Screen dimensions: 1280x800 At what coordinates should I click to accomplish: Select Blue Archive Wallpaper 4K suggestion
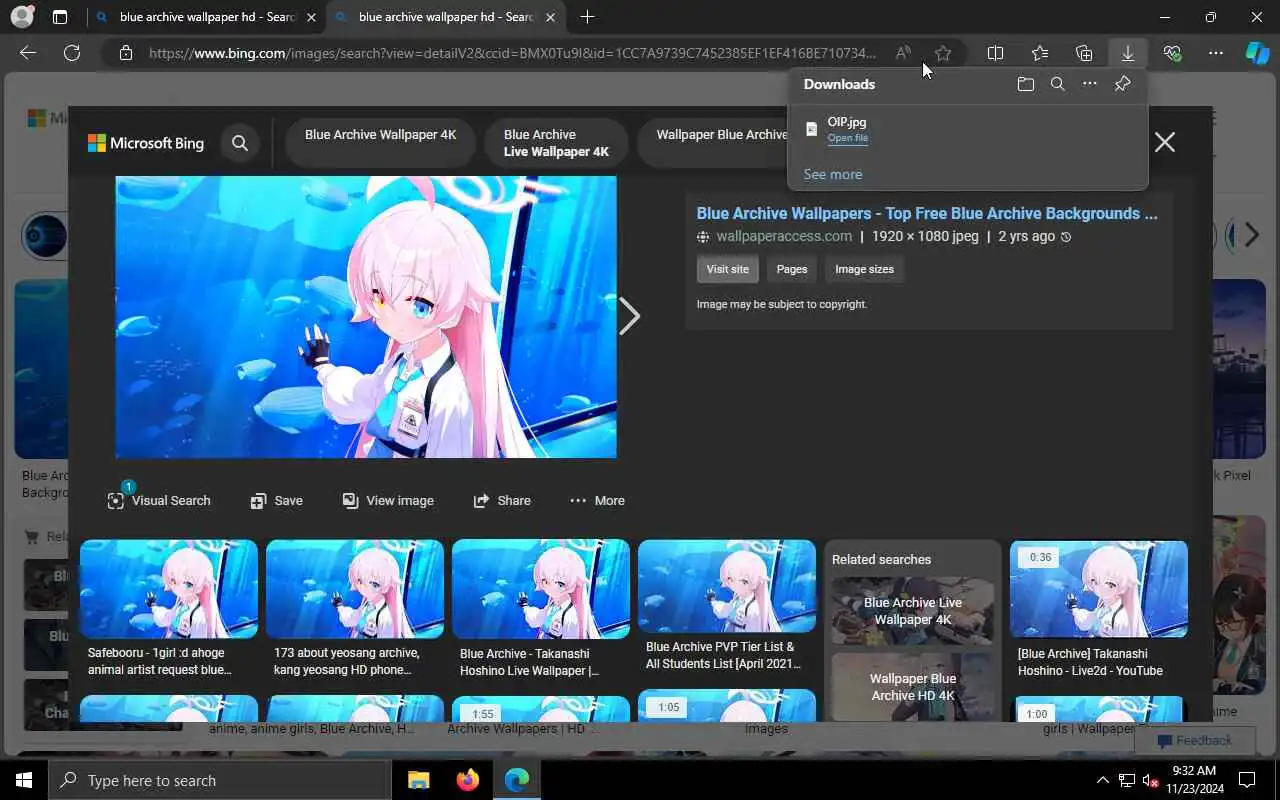point(380,143)
